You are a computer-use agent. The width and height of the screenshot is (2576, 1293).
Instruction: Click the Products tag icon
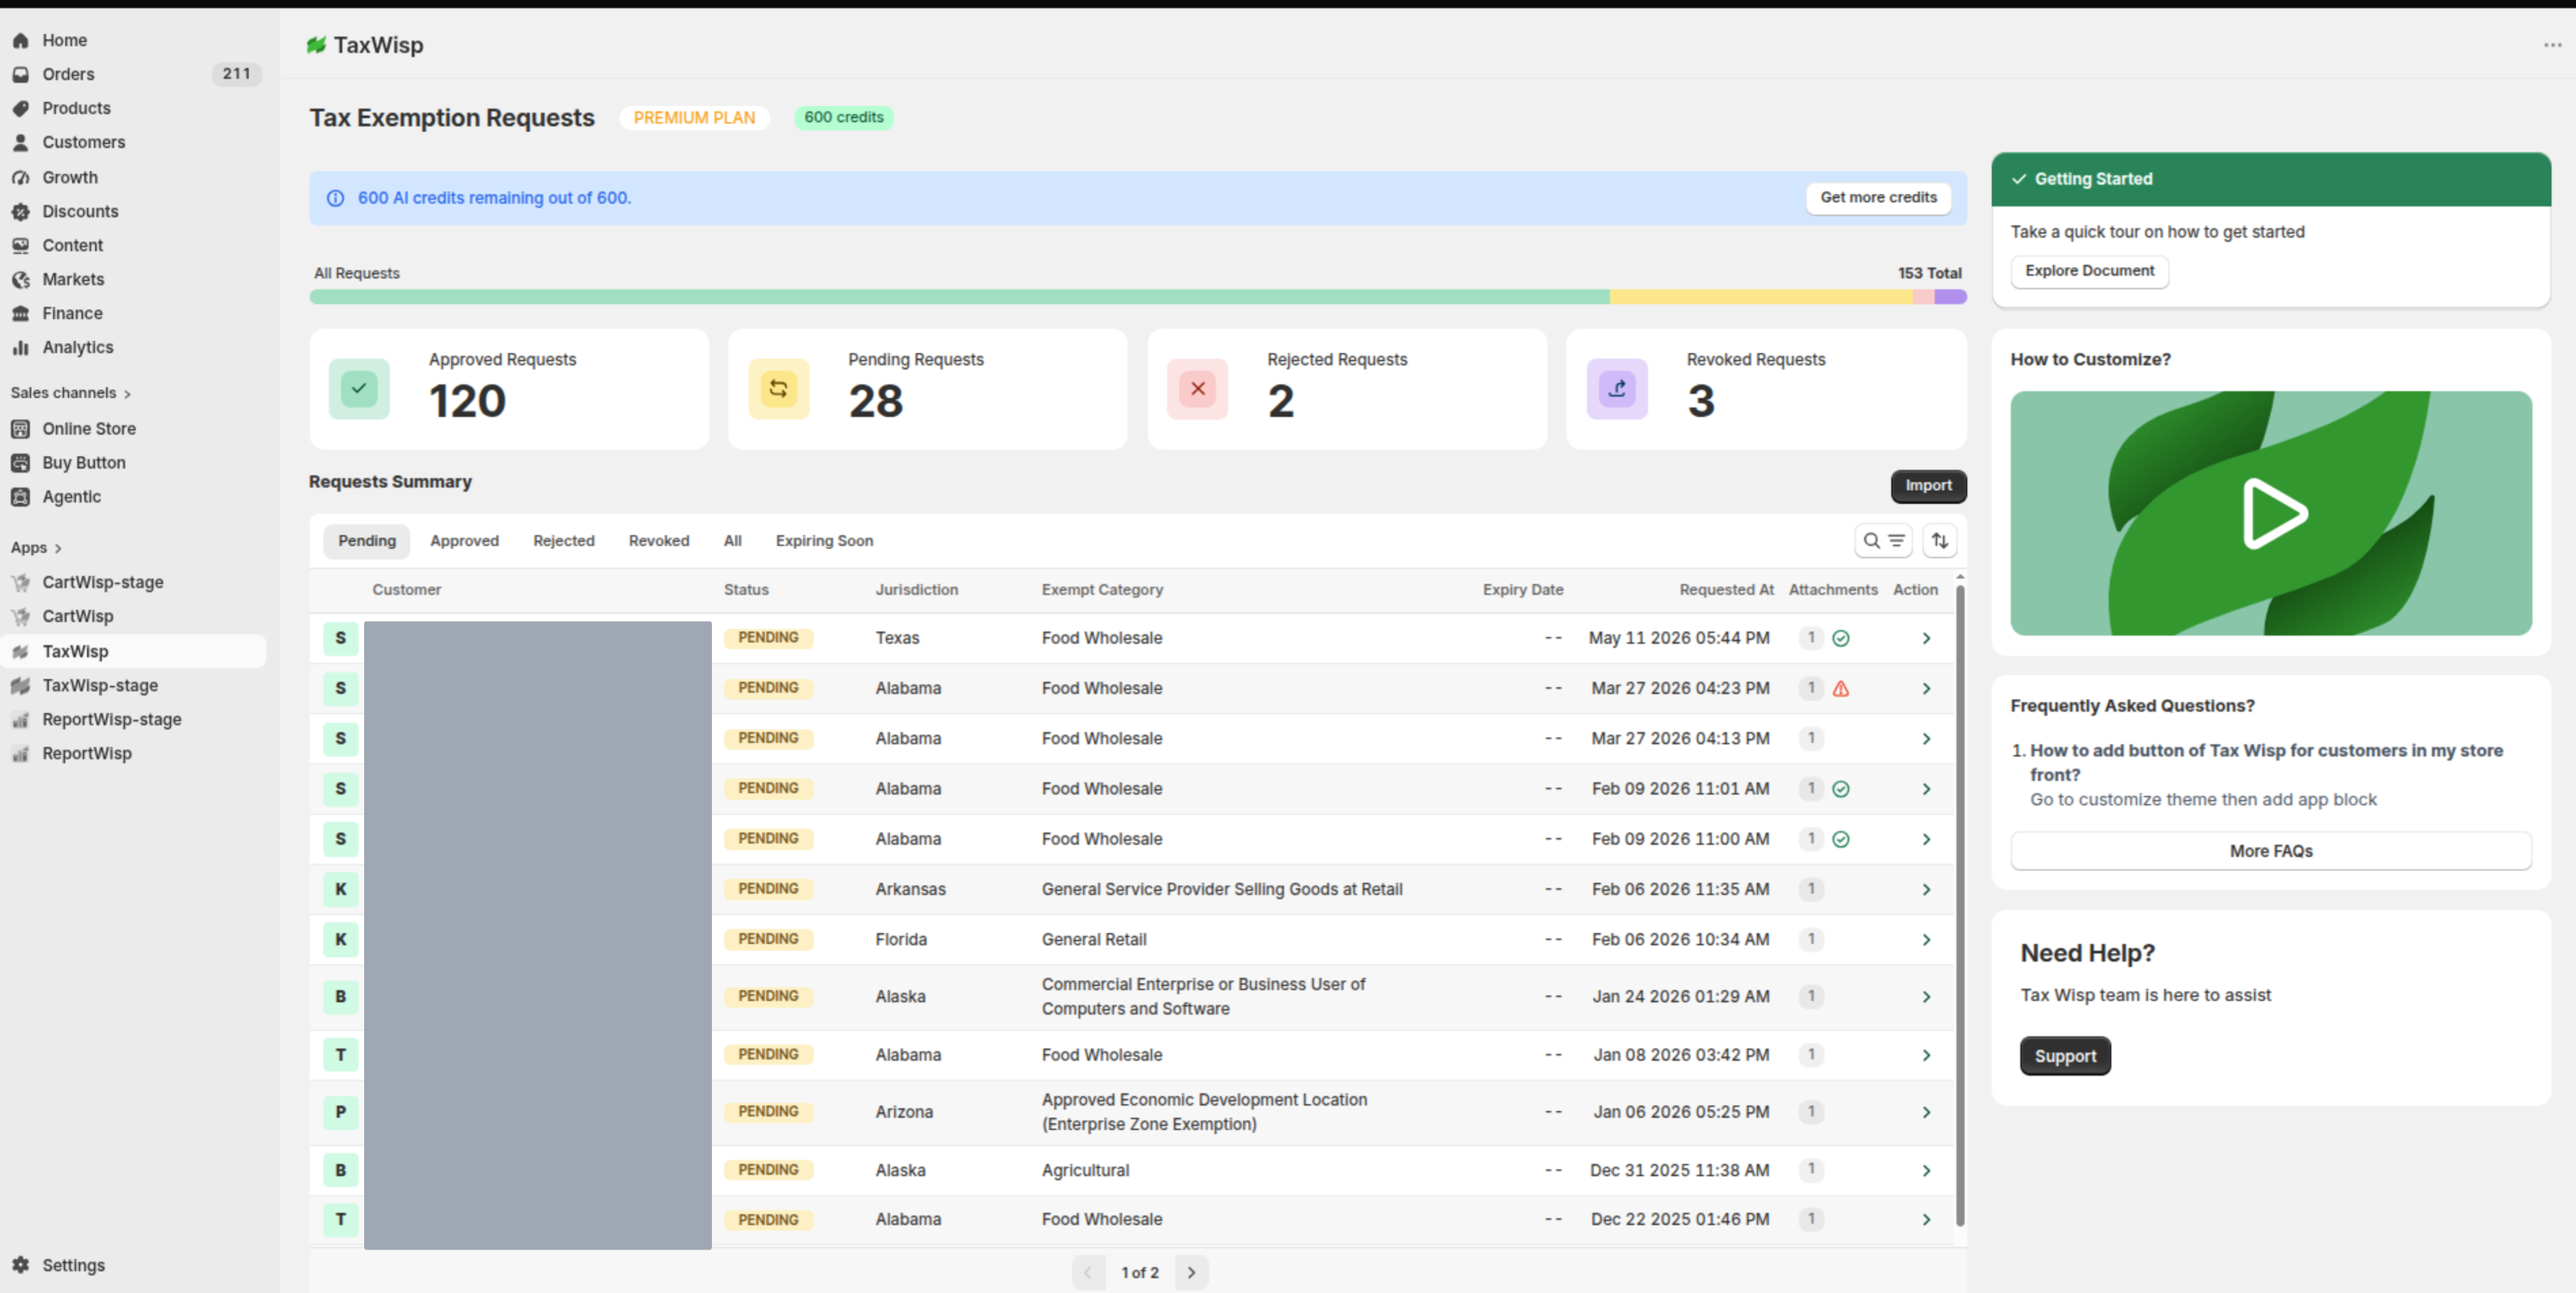click(20, 108)
